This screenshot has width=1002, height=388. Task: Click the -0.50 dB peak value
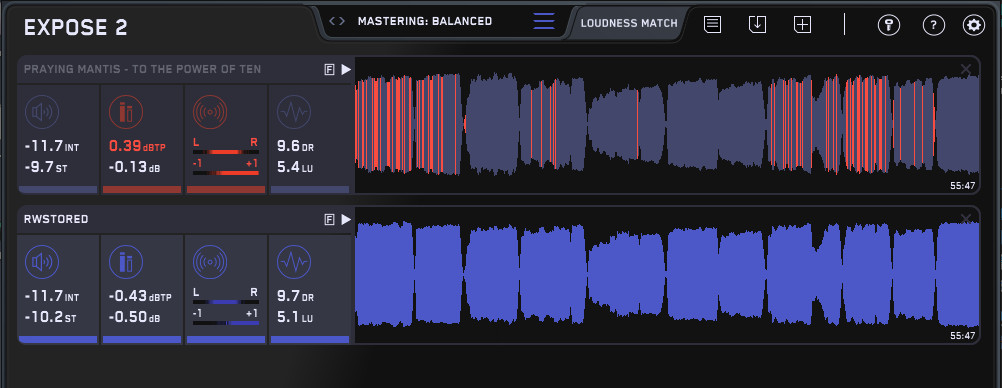pyautogui.click(x=135, y=318)
